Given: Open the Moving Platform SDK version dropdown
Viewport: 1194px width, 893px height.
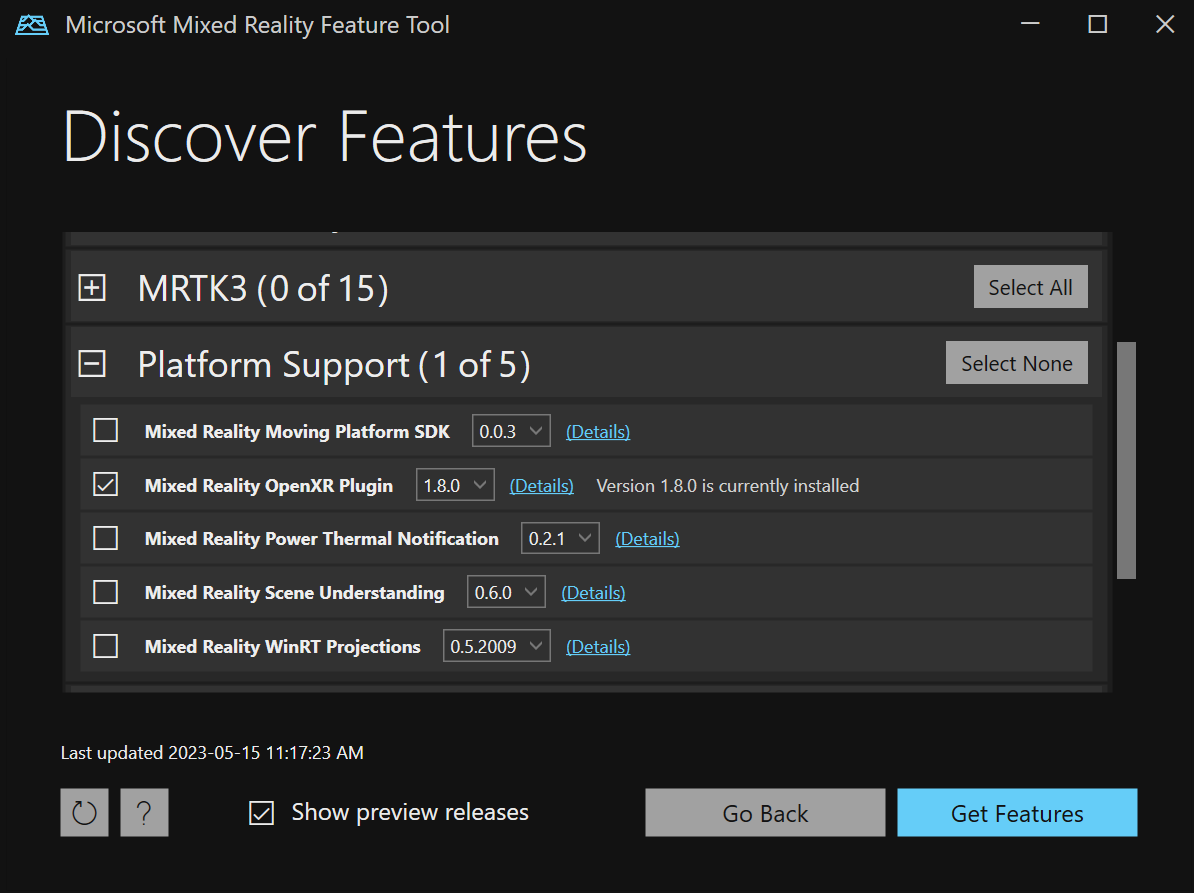Looking at the screenshot, I should tap(537, 430).
